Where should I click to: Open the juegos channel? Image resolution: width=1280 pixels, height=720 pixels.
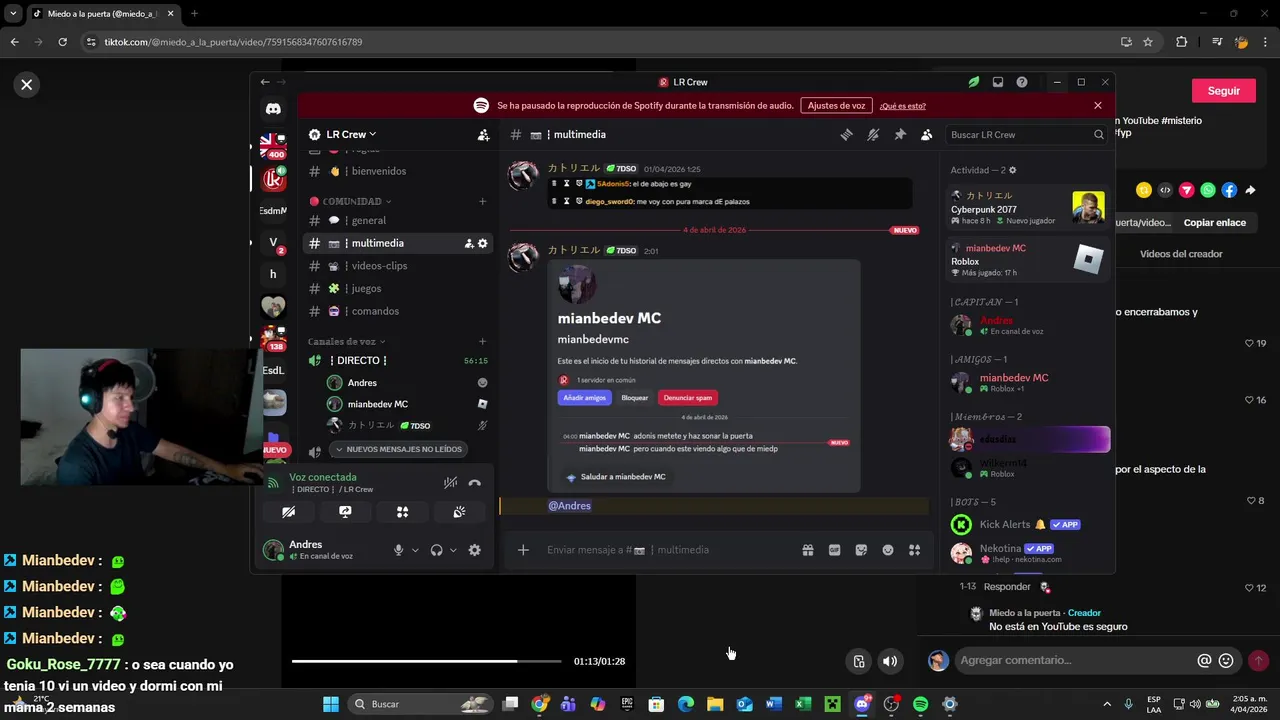(398, 288)
